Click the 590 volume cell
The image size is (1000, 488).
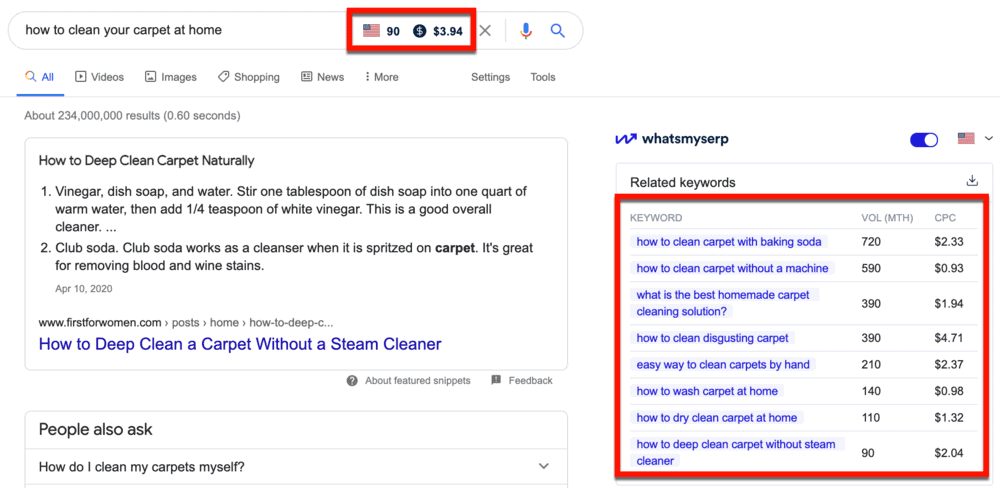click(871, 268)
